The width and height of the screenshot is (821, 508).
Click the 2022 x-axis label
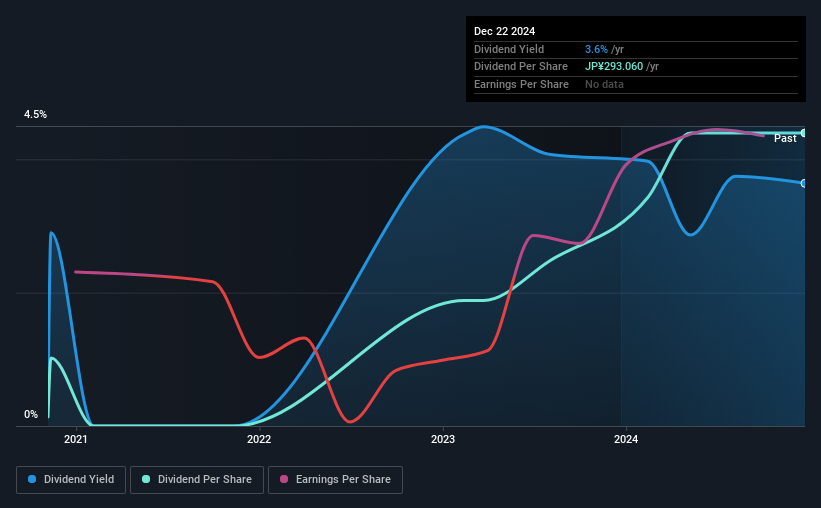click(x=259, y=439)
